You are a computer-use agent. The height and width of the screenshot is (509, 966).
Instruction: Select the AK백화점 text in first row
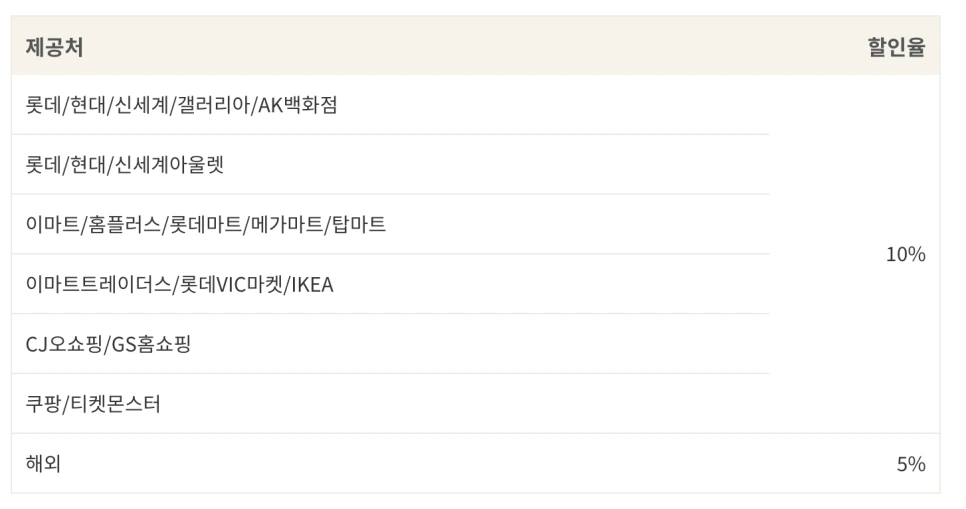coord(298,105)
